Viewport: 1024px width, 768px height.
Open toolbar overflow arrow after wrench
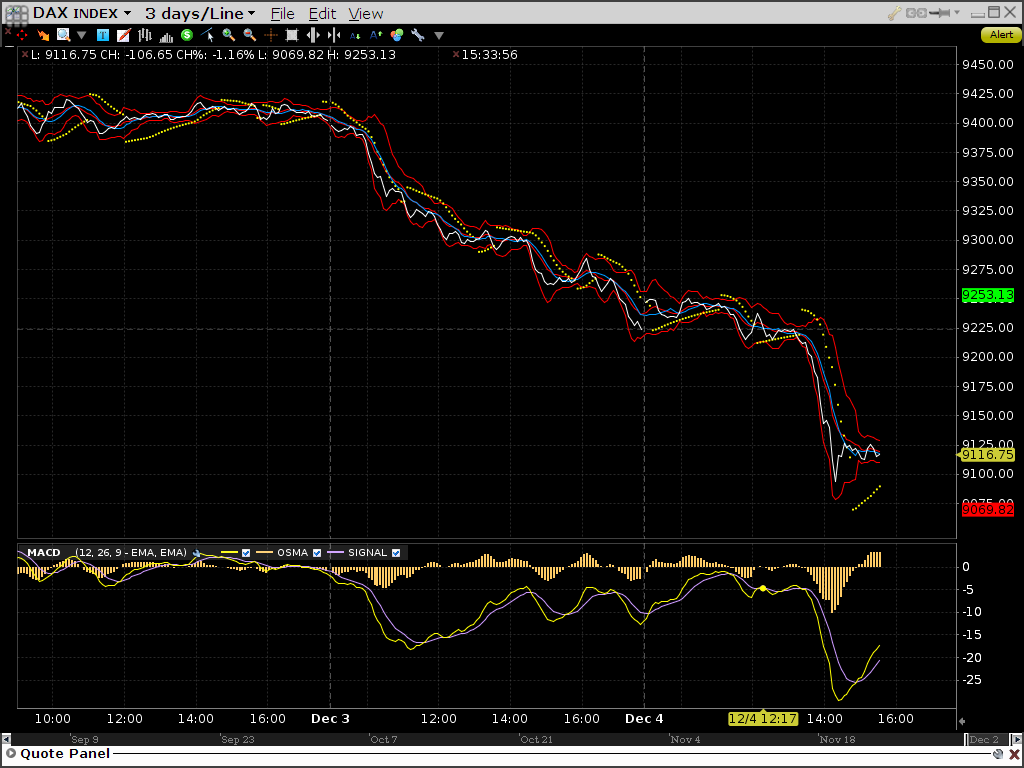click(439, 36)
